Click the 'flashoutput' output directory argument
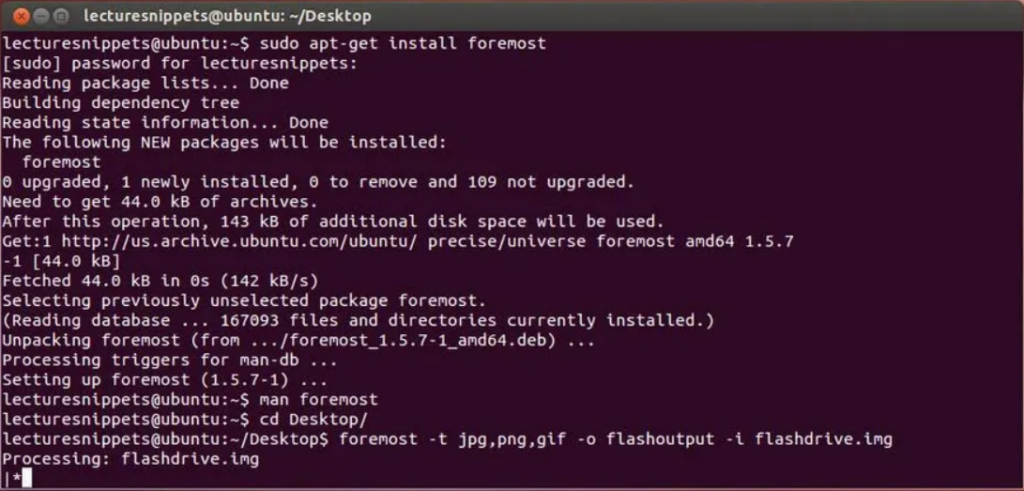Image resolution: width=1024 pixels, height=491 pixels. [x=660, y=439]
